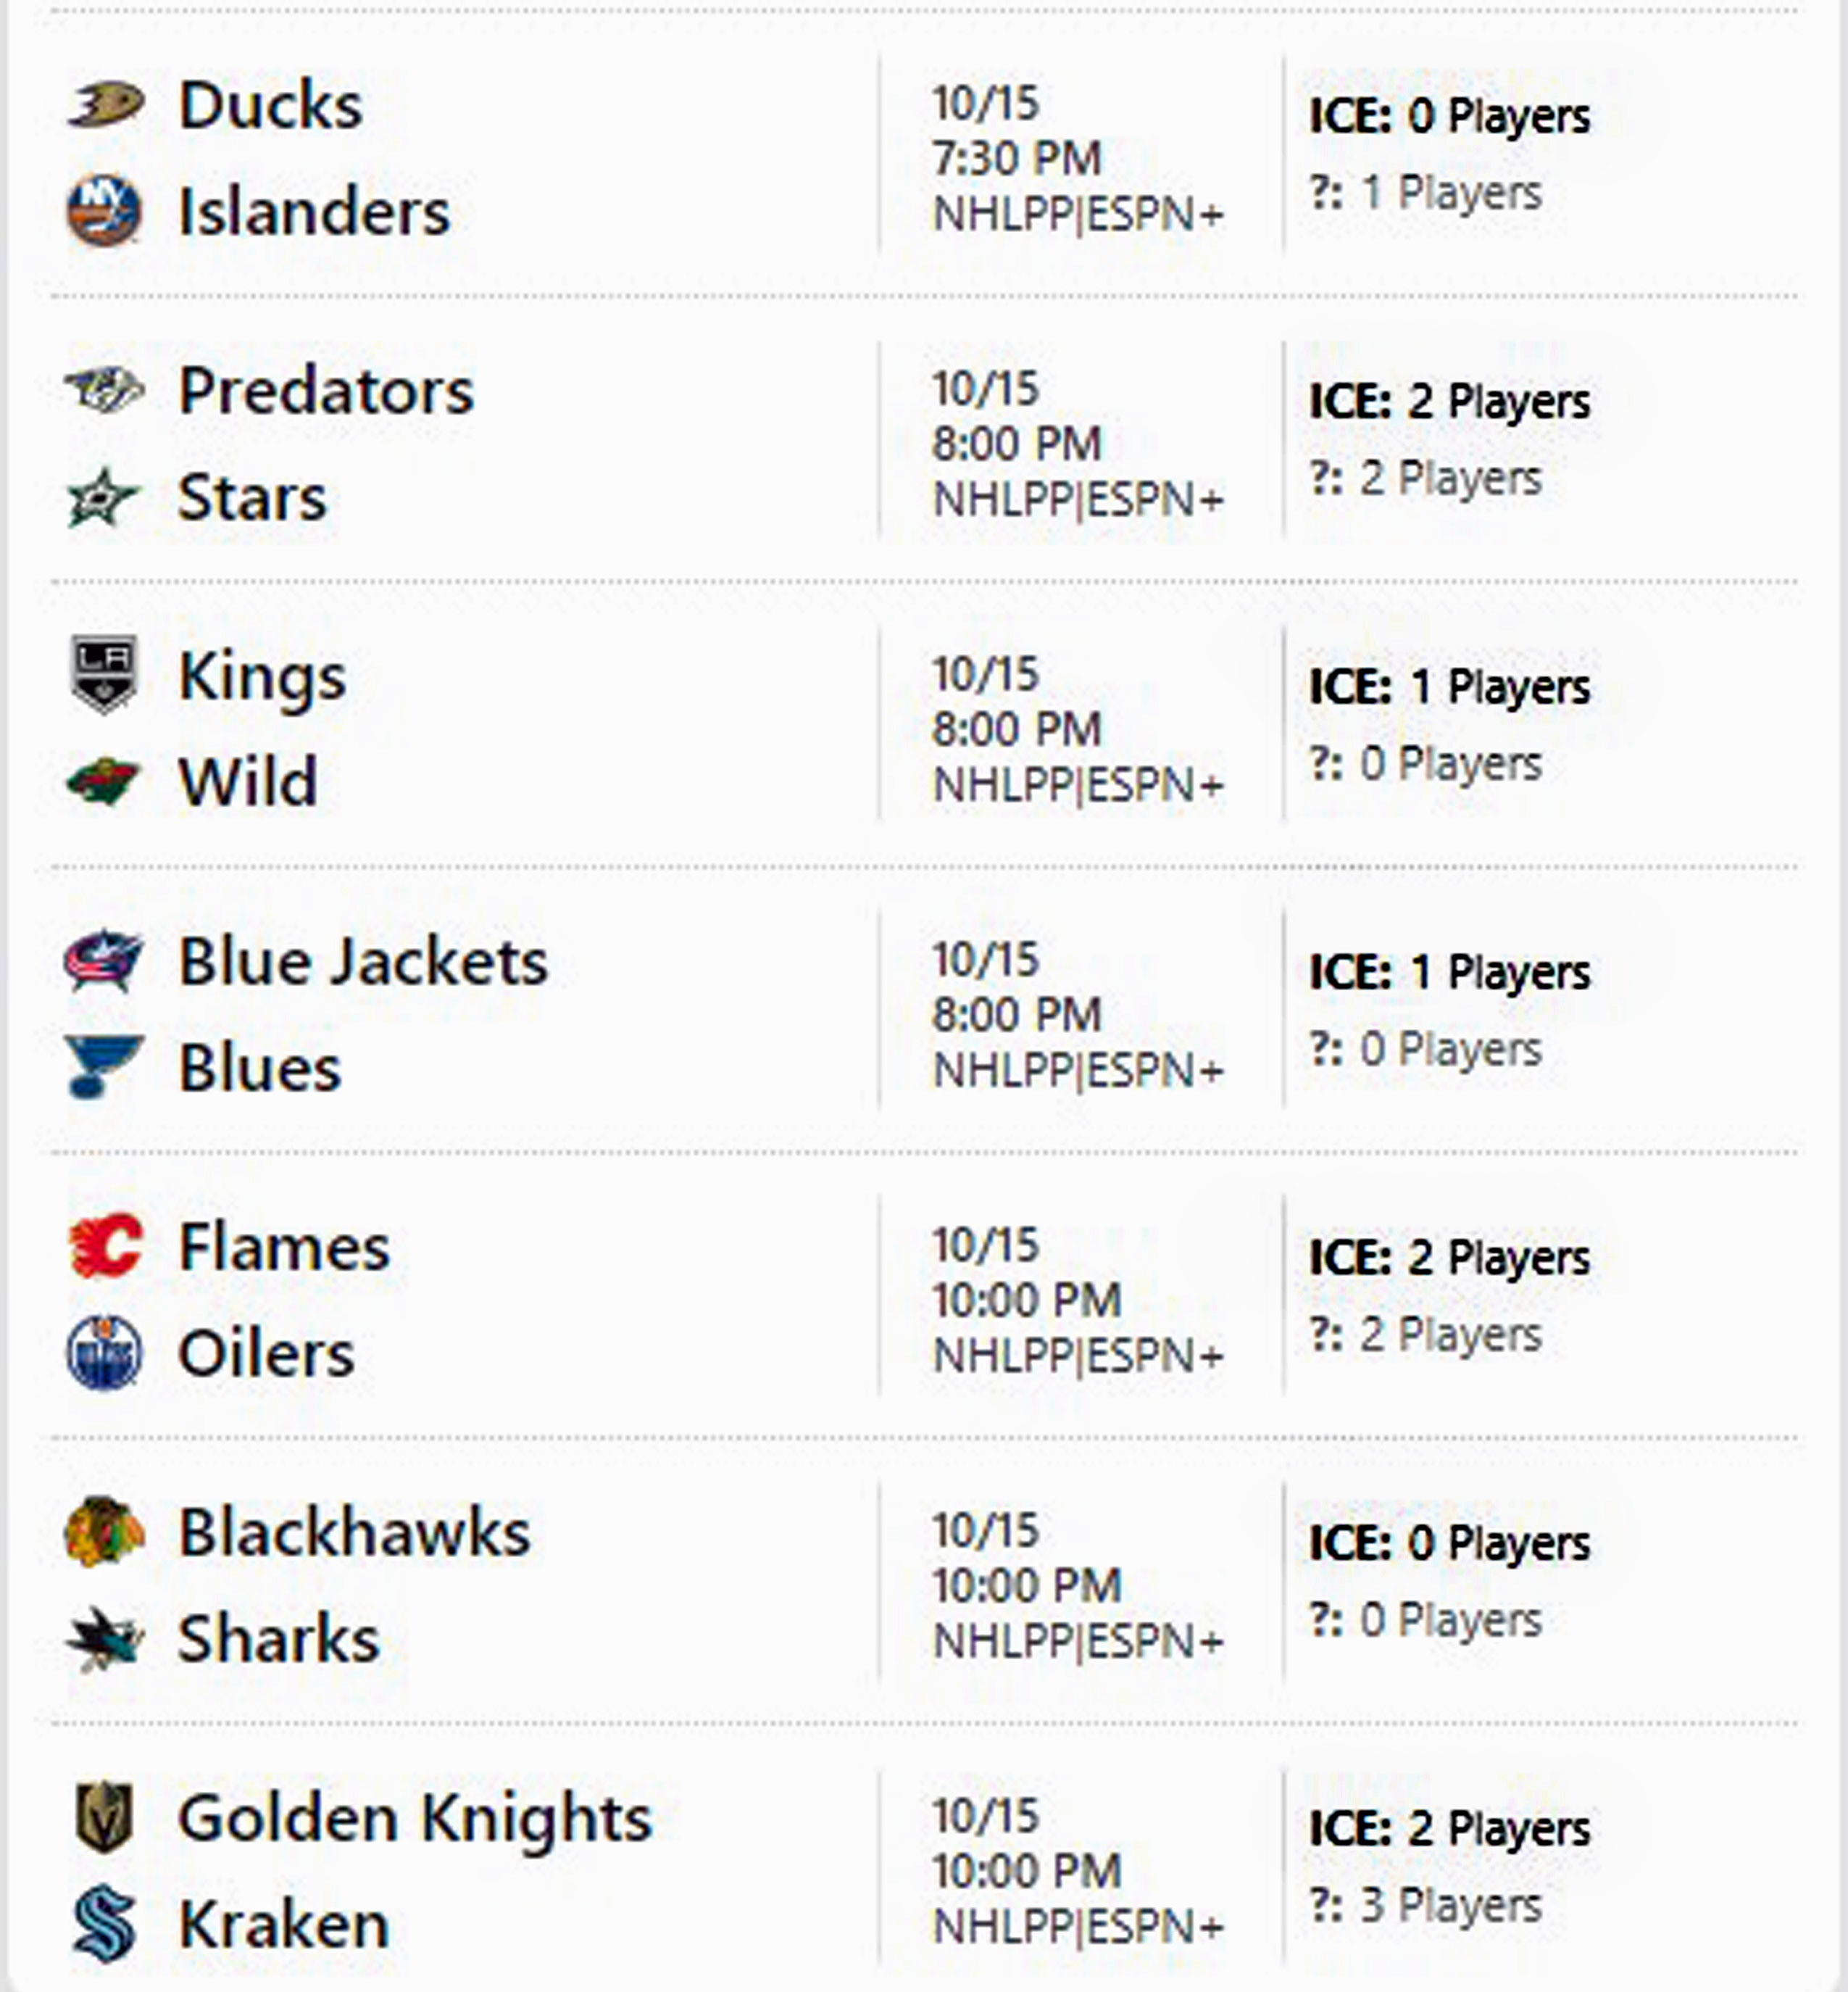
Task: Click the Calgary Flames logo
Action: tap(105, 1247)
